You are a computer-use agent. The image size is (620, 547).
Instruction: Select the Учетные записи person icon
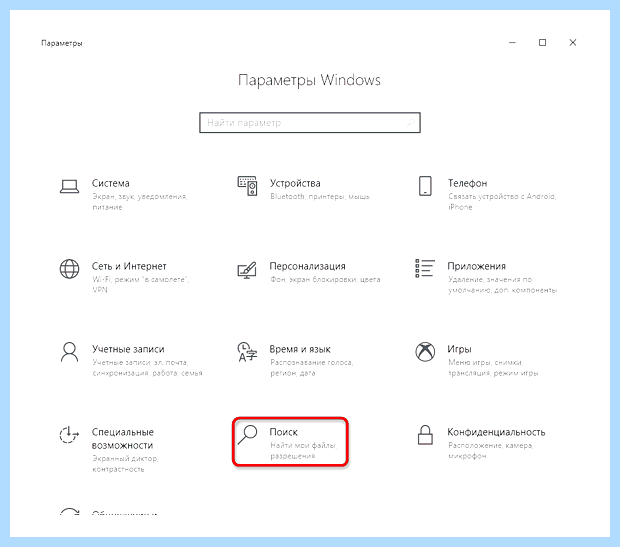pyautogui.click(x=69, y=352)
